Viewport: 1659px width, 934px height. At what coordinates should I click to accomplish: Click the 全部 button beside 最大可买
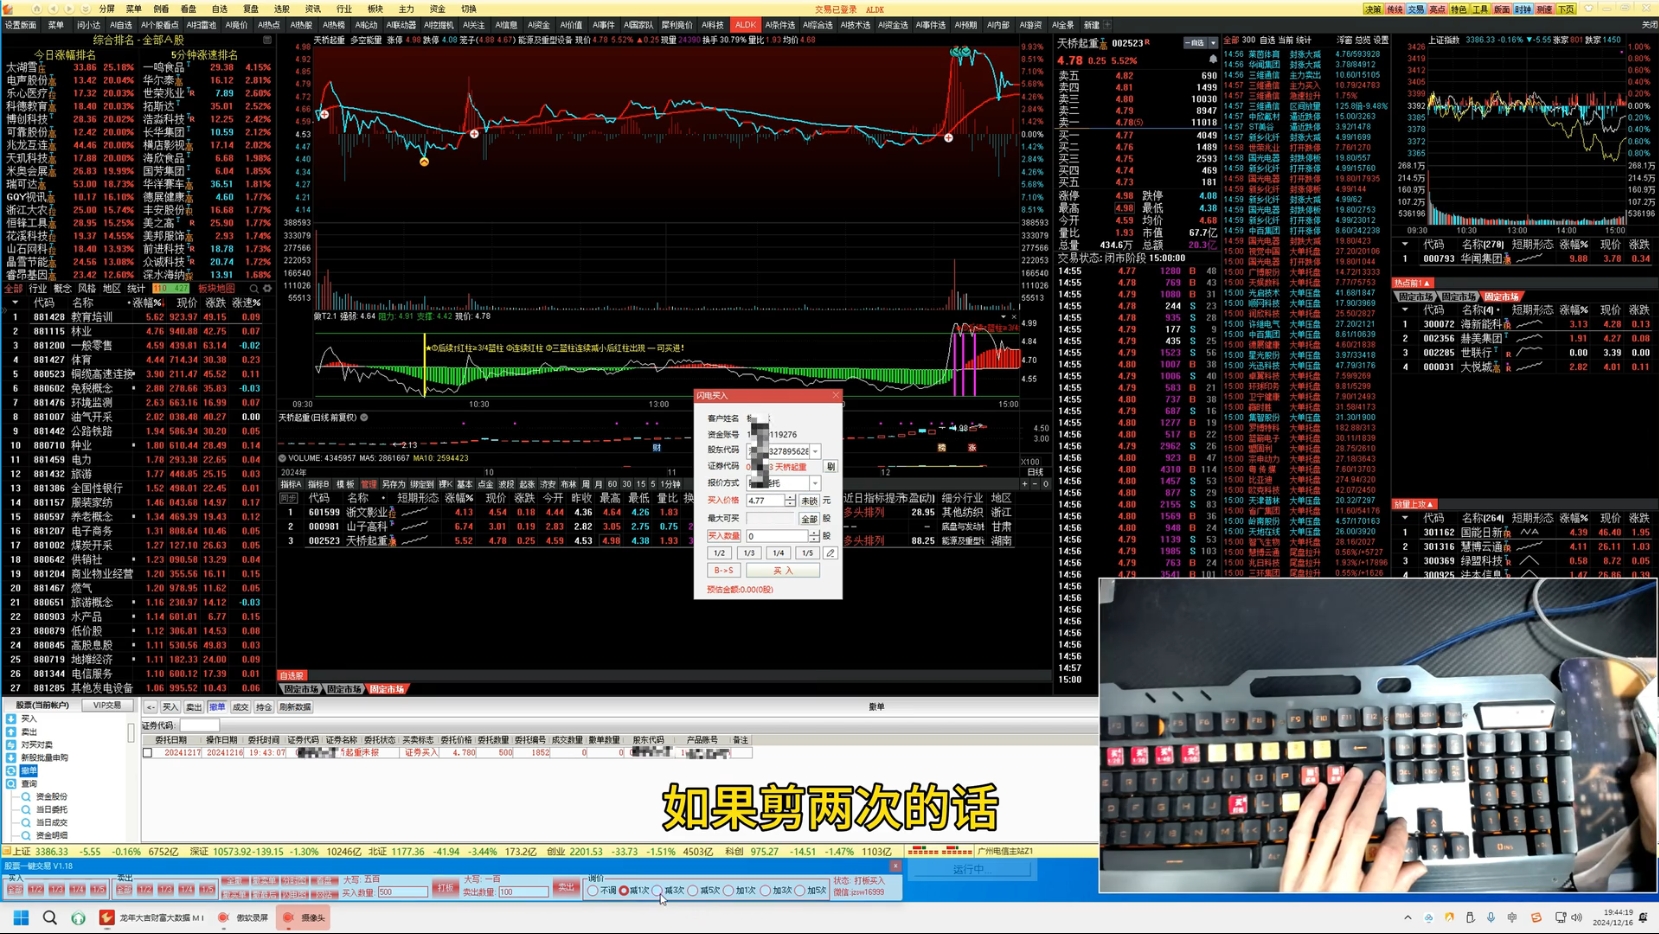(x=808, y=519)
